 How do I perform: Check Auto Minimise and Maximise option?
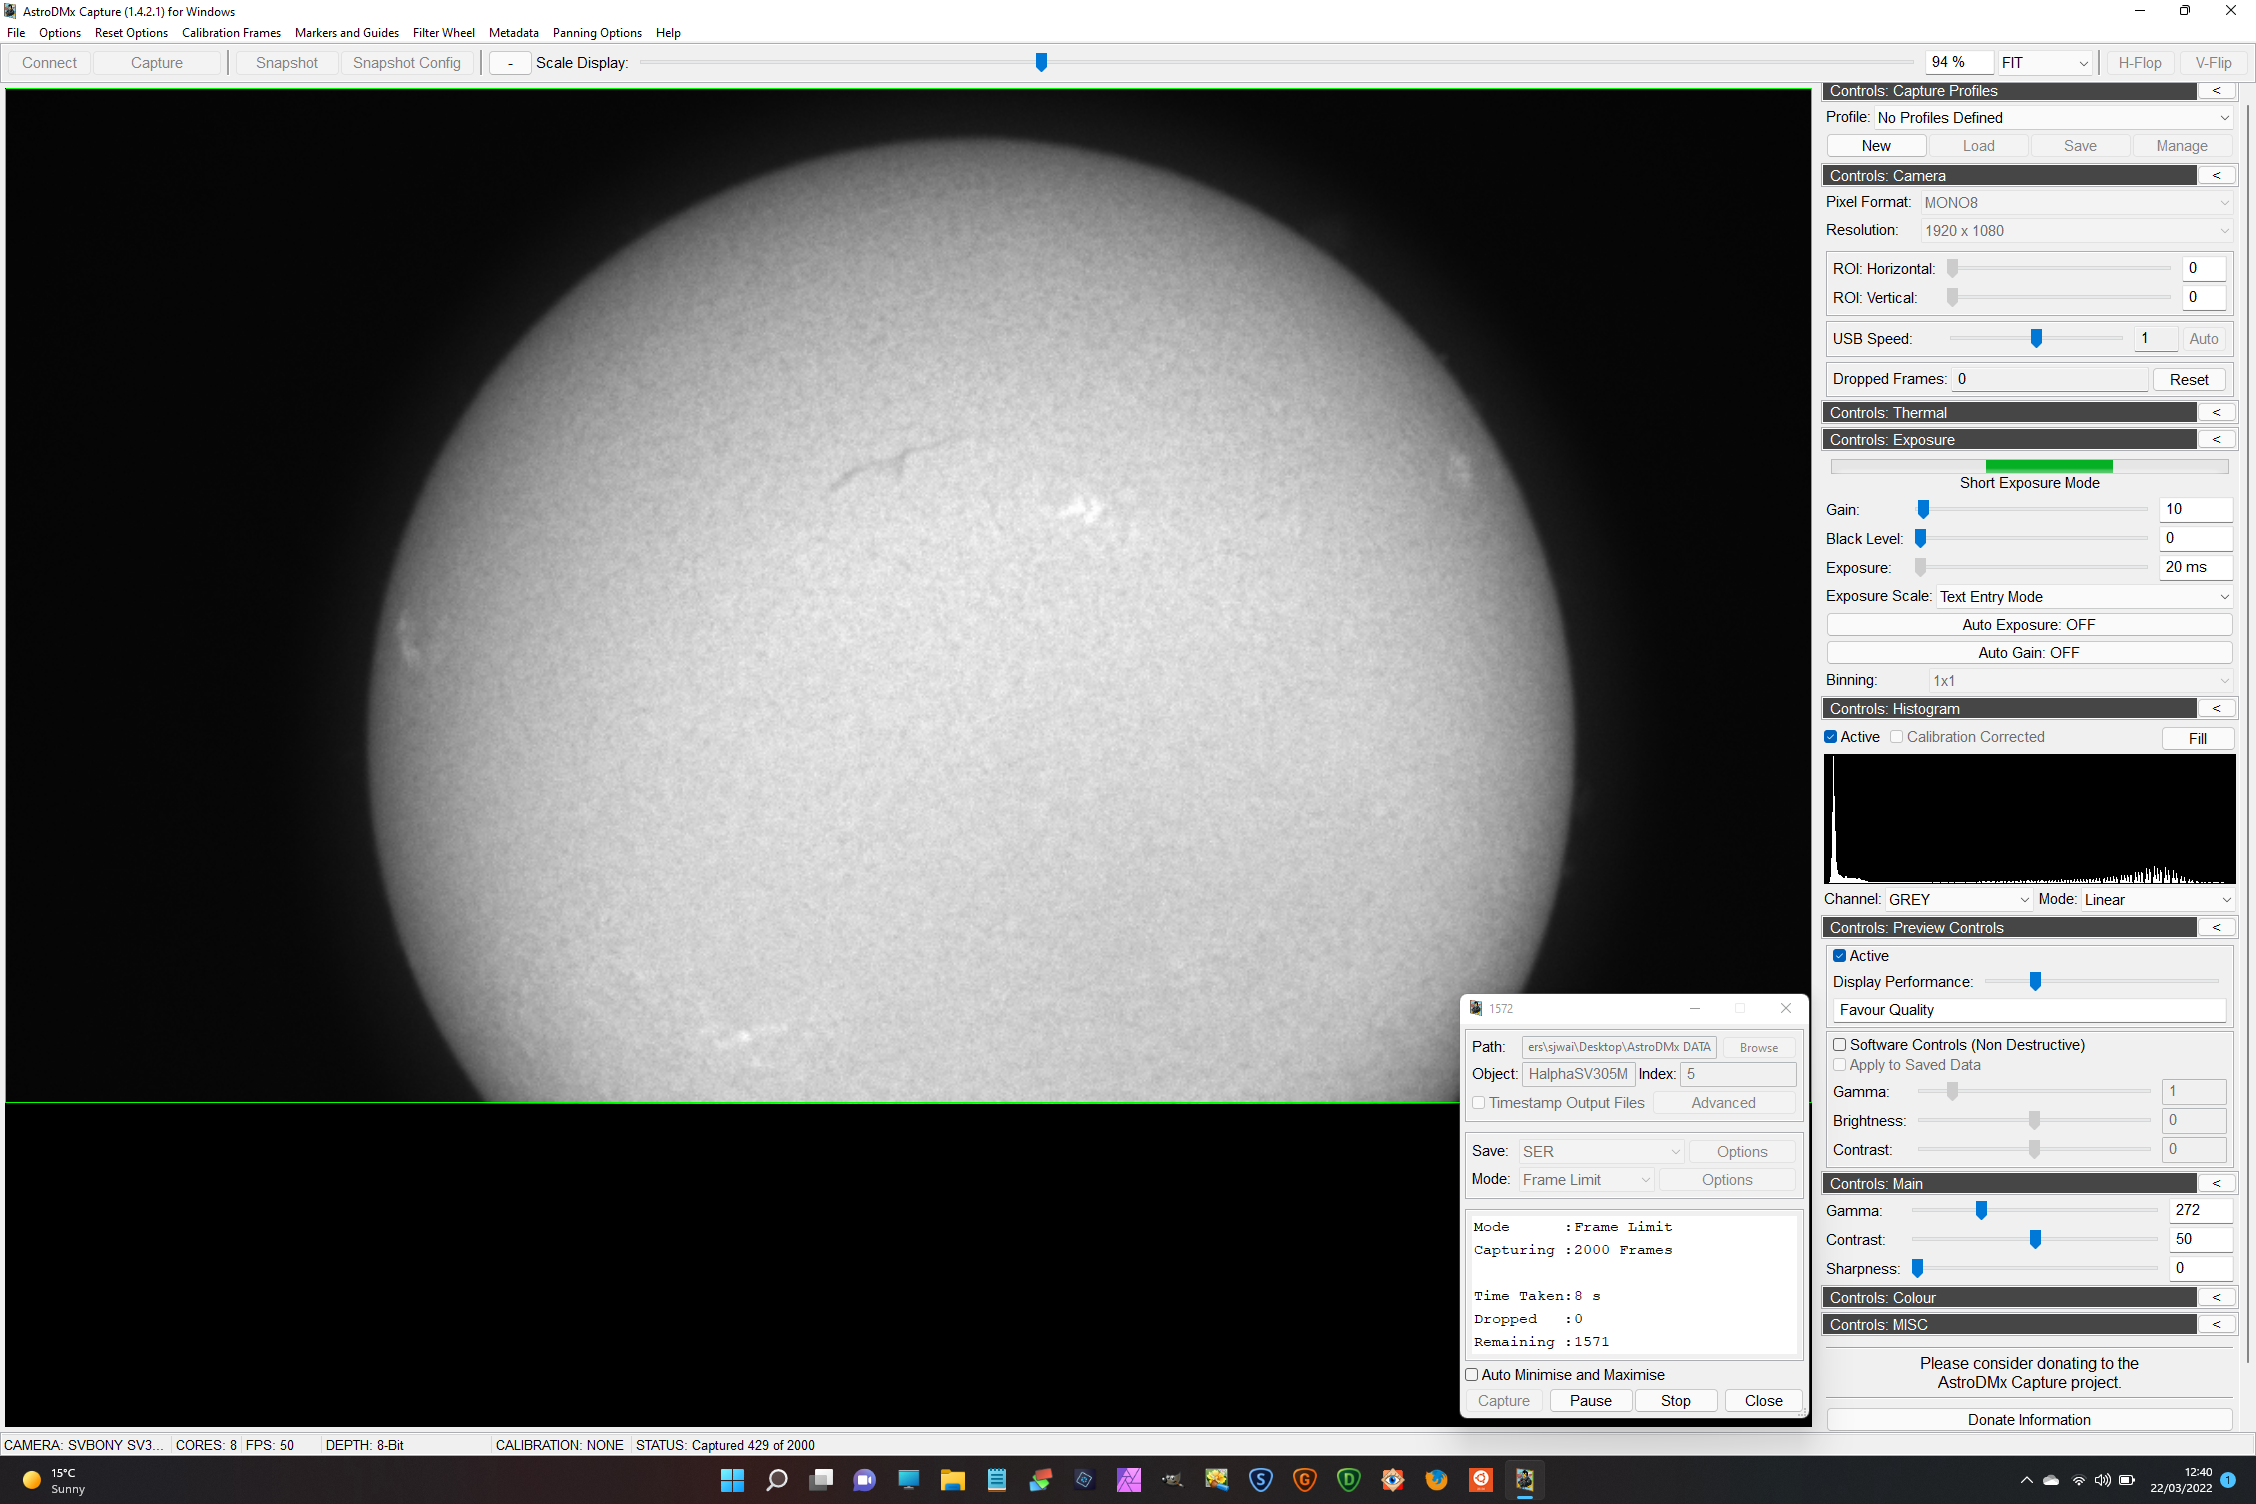click(x=1472, y=1375)
